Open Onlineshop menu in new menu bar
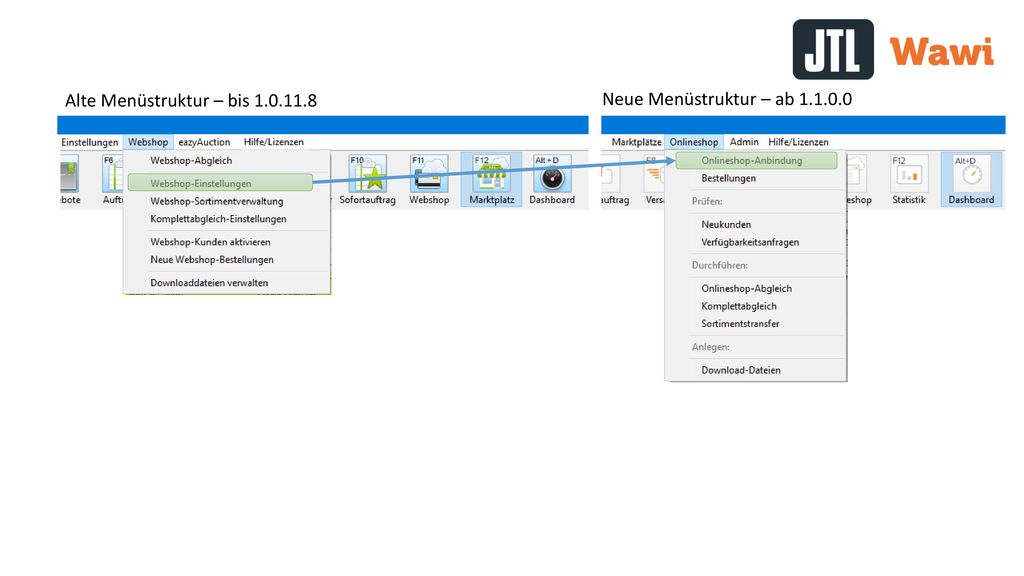The width and height of the screenshot is (1024, 576). pos(694,142)
